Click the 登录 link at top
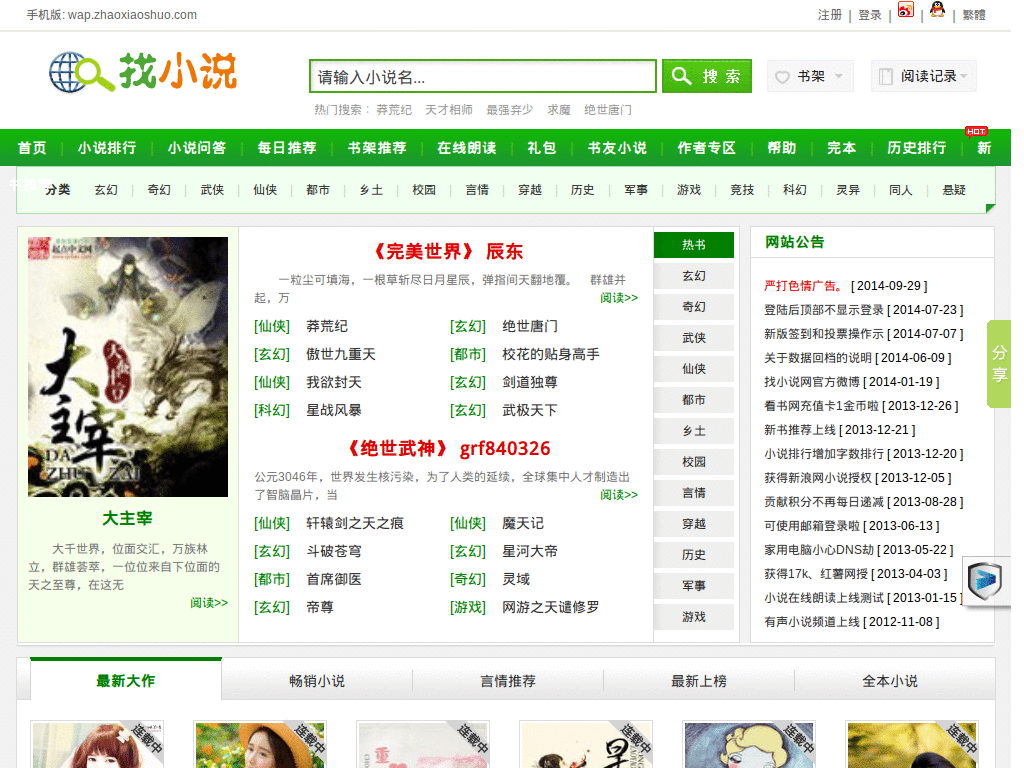Screen dimensions: 1024x768 click(x=870, y=15)
